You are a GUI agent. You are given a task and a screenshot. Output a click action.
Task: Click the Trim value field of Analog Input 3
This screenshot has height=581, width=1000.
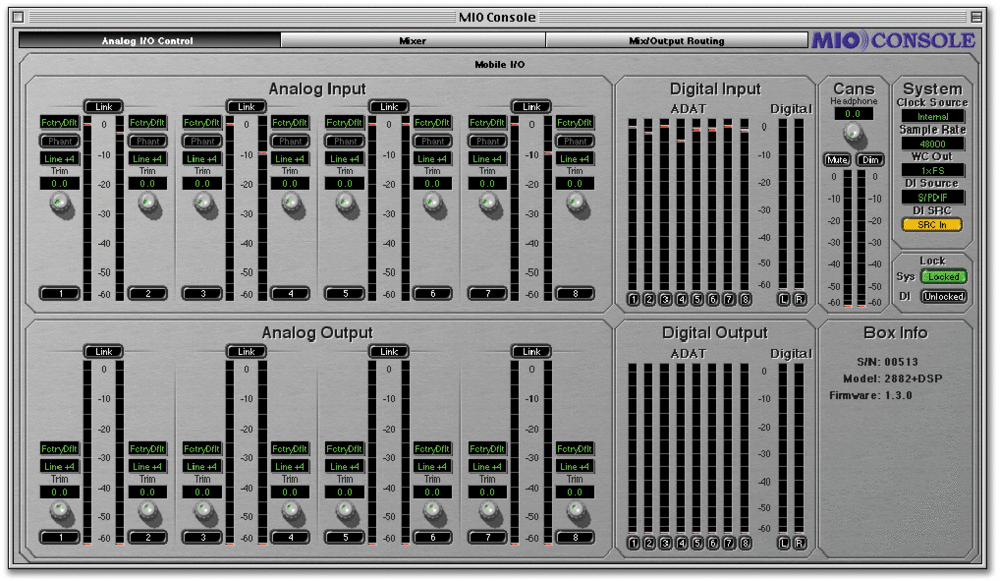click(202, 184)
